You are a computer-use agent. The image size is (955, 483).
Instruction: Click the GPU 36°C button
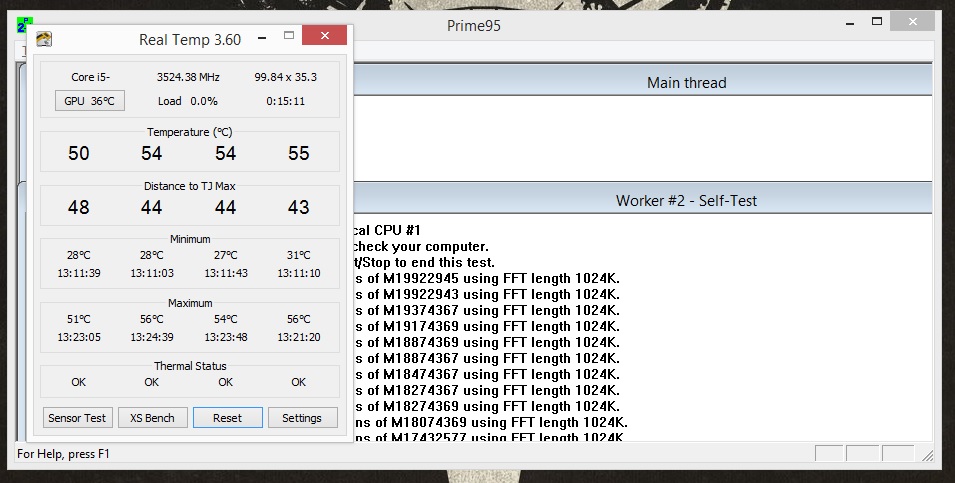coord(89,101)
